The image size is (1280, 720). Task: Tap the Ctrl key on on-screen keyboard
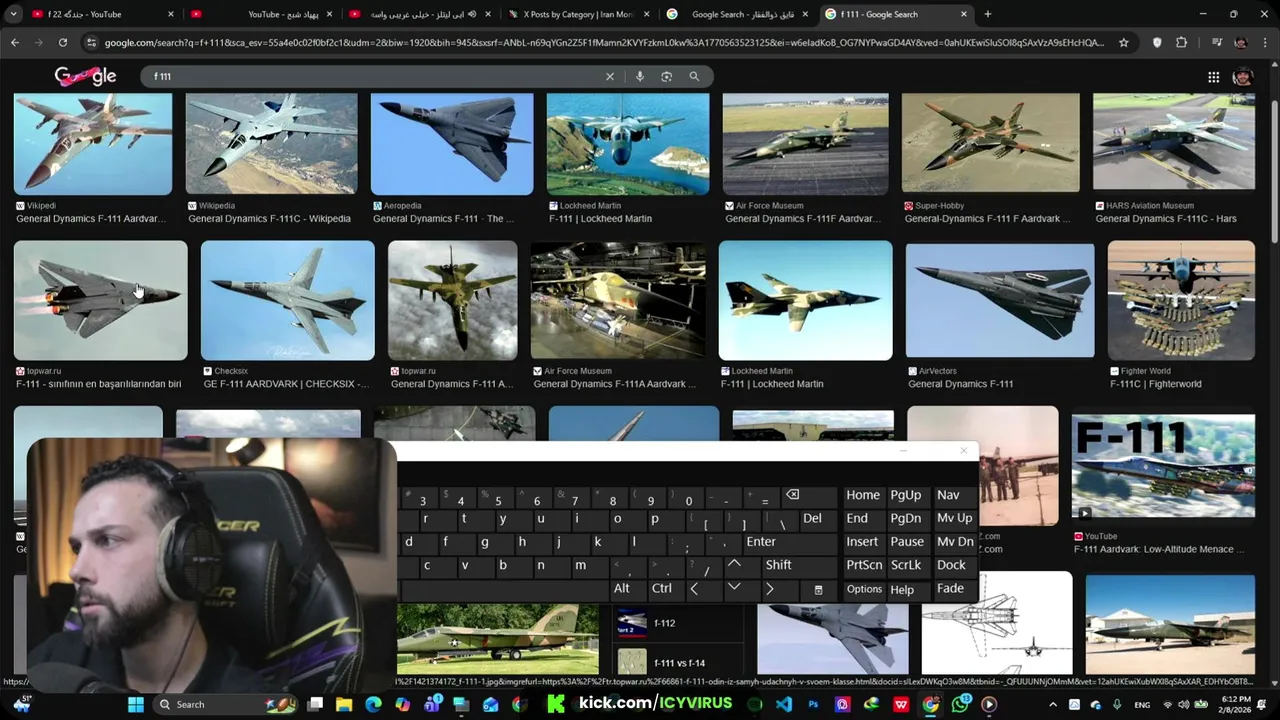[662, 588]
